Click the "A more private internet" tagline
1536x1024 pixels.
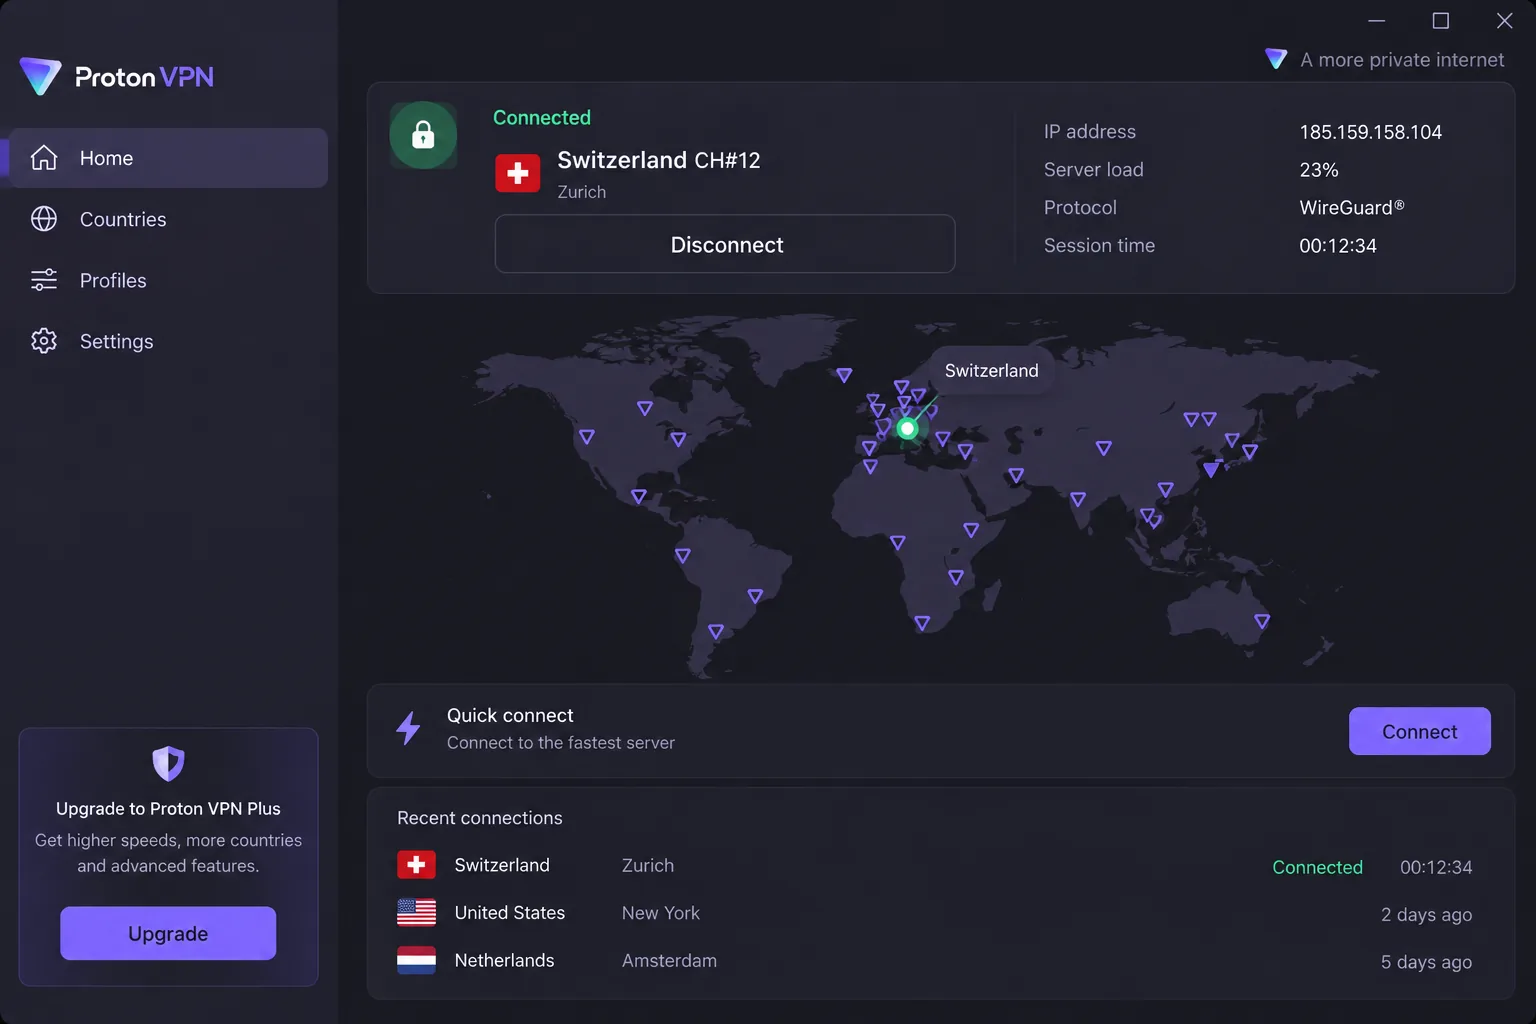click(1401, 60)
